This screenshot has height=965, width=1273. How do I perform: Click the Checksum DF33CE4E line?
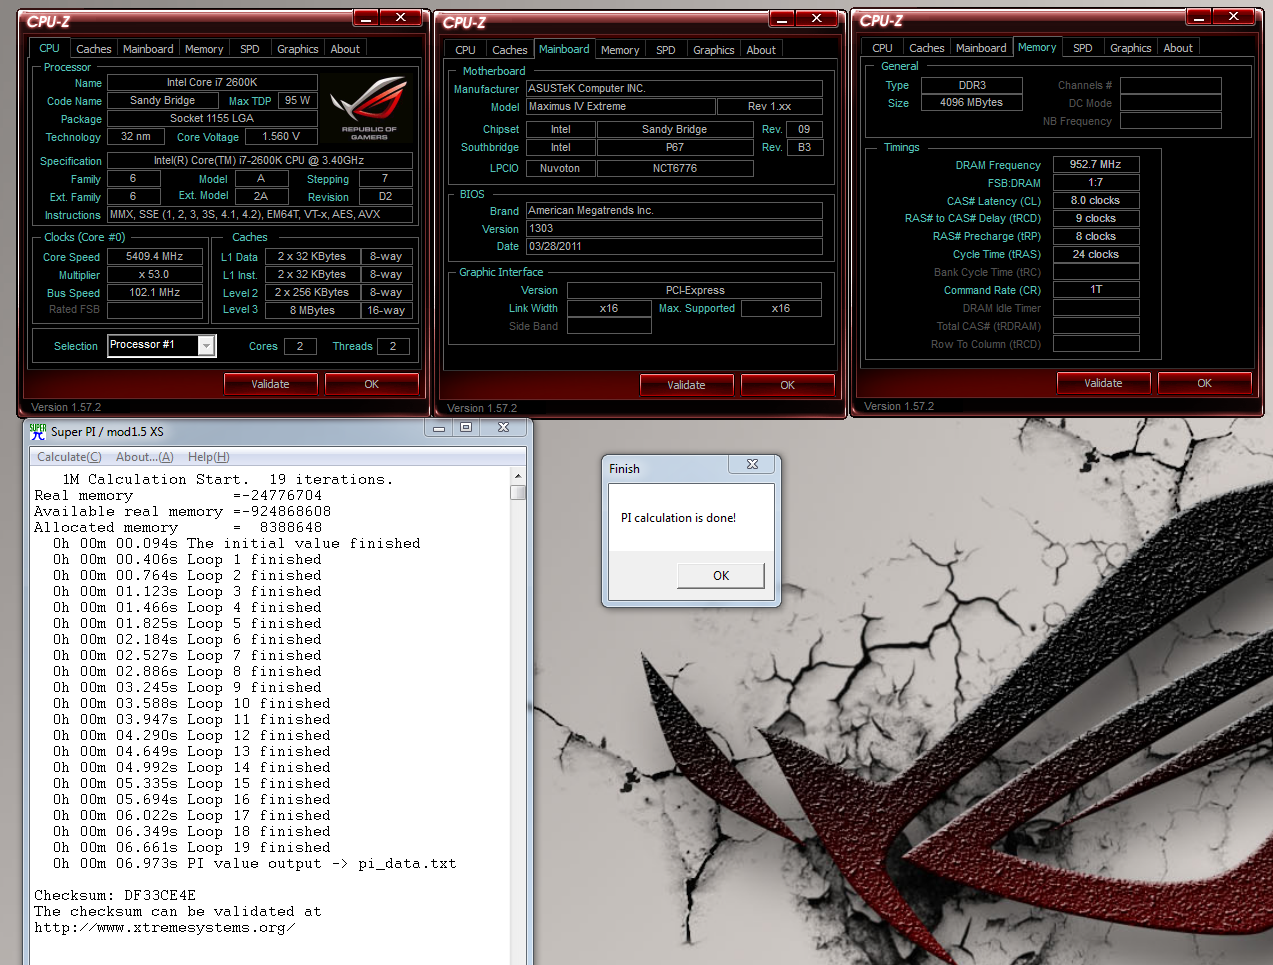click(x=115, y=896)
